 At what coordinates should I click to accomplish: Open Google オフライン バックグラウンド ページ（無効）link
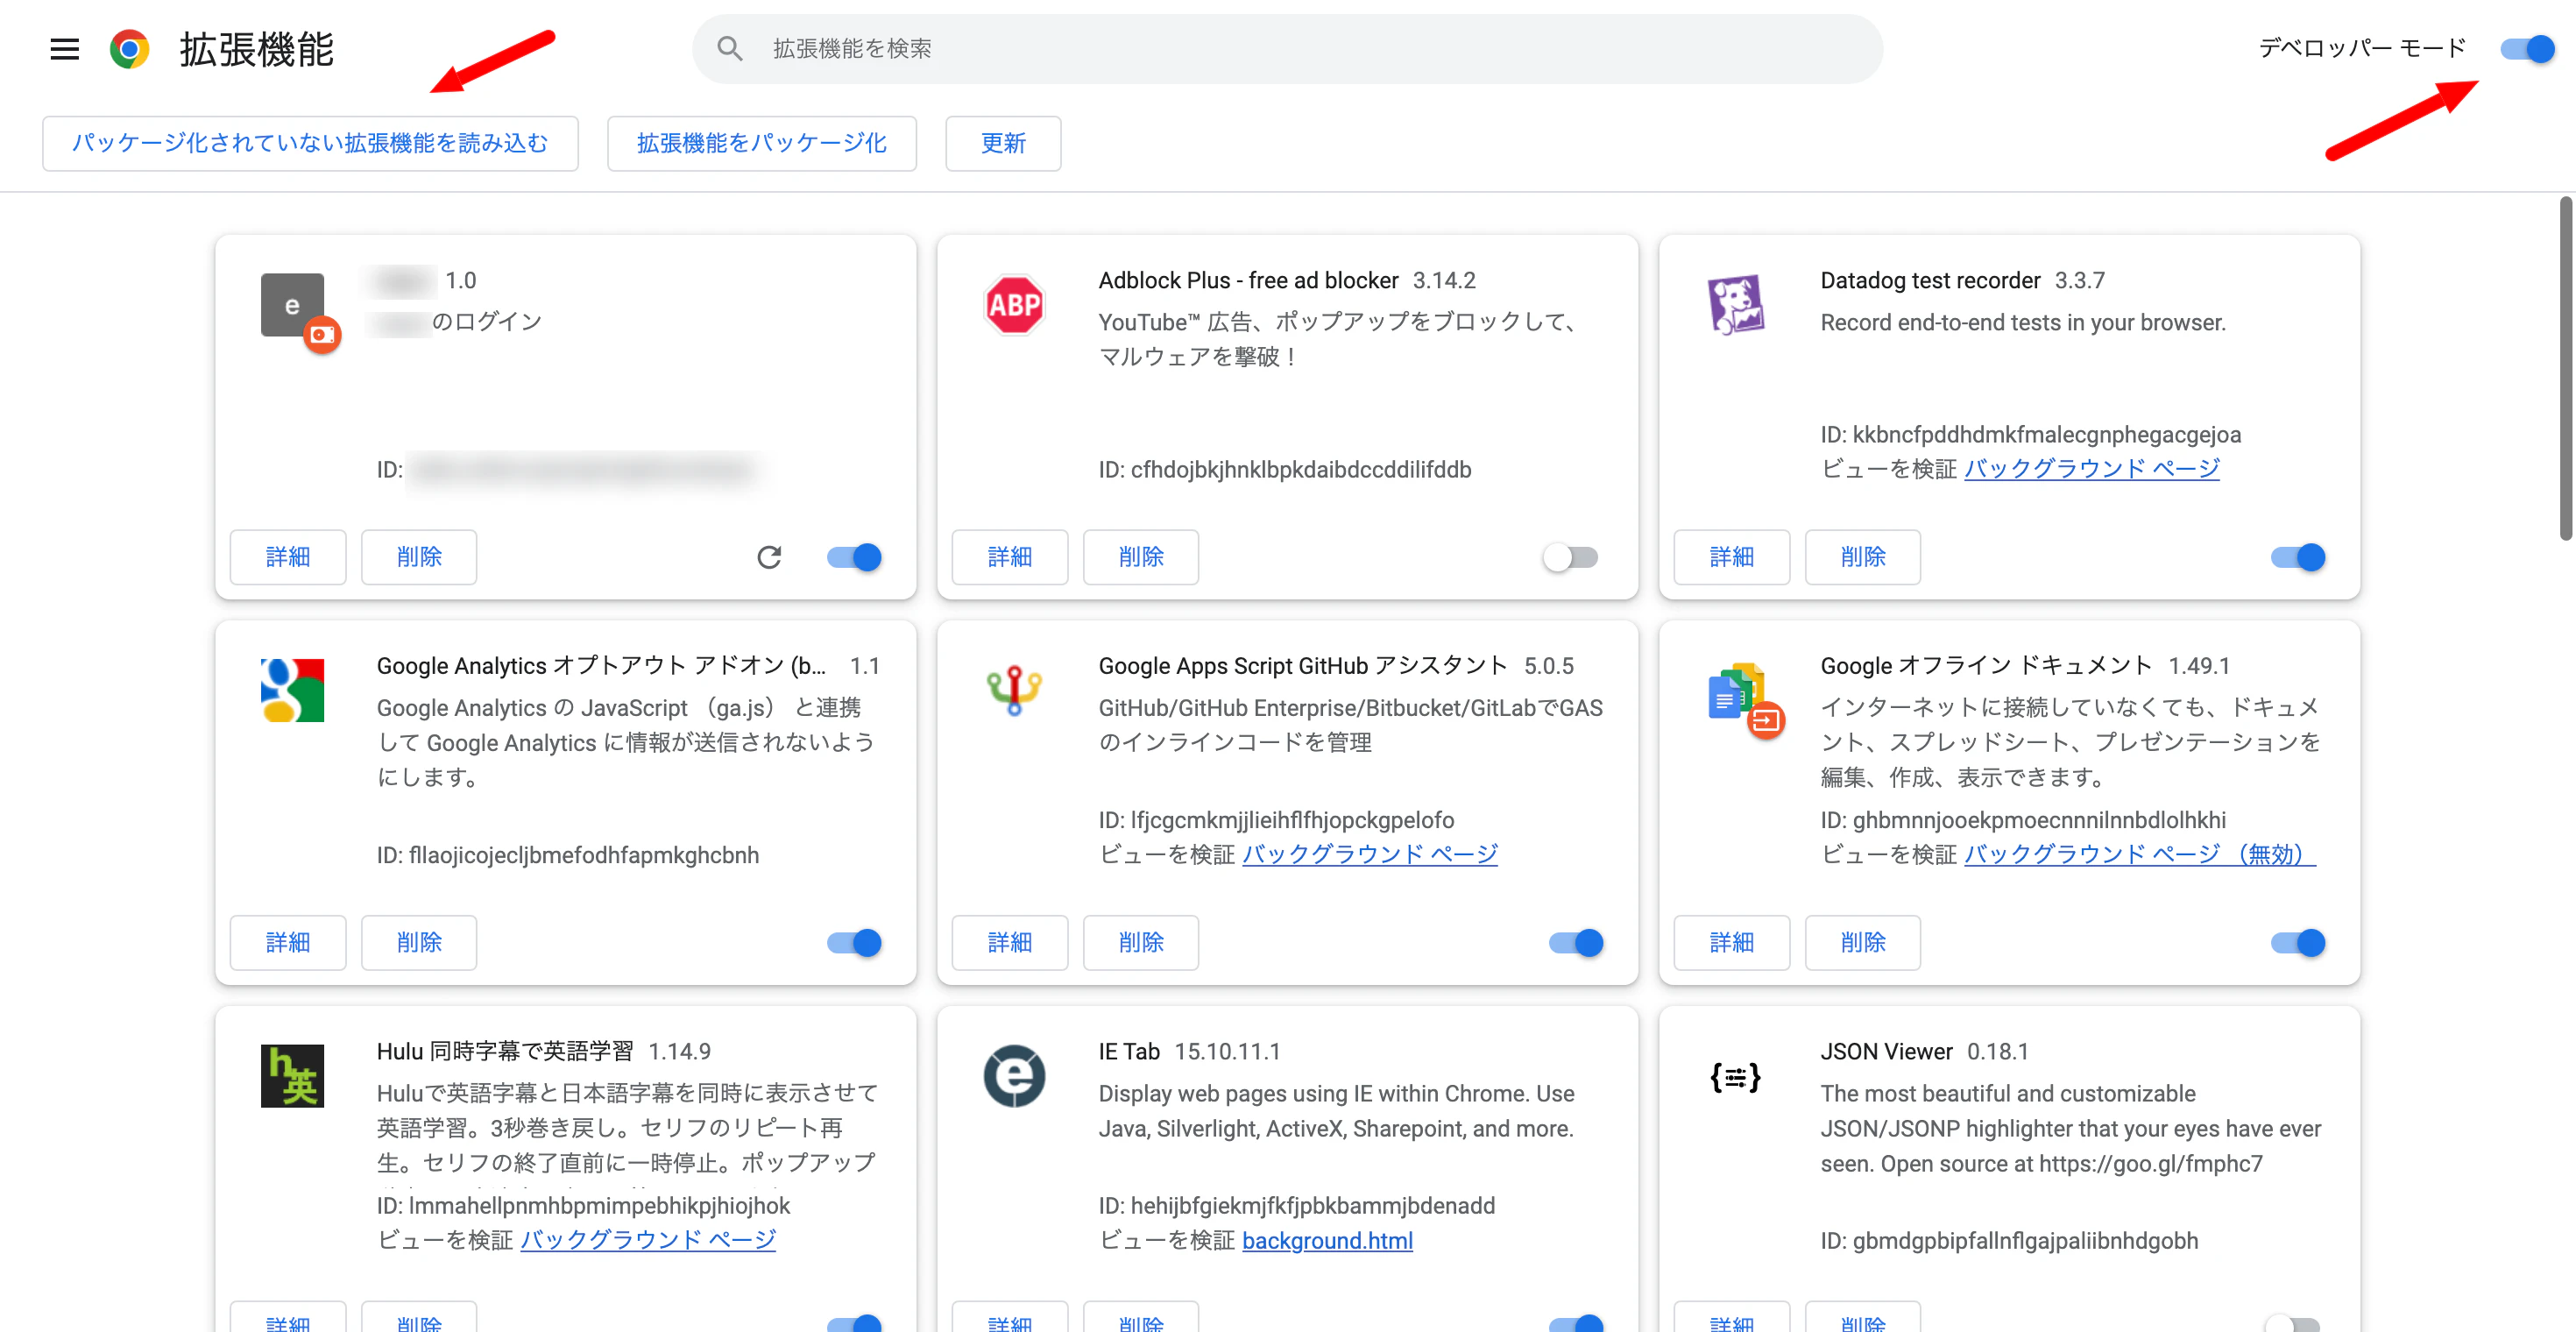coord(2140,855)
